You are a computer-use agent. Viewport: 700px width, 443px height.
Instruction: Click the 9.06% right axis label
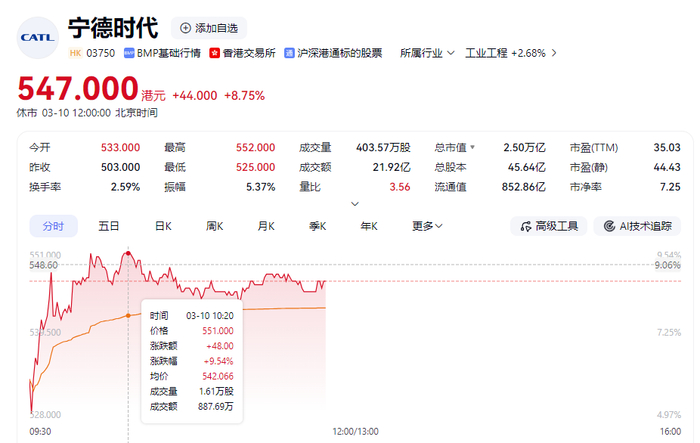pos(668,265)
